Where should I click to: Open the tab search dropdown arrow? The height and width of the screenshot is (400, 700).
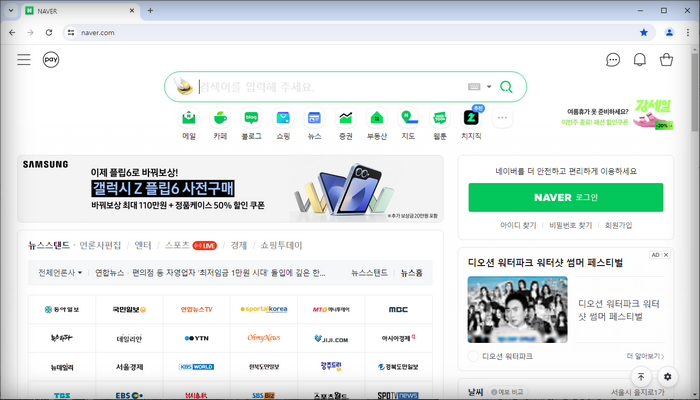pos(11,11)
